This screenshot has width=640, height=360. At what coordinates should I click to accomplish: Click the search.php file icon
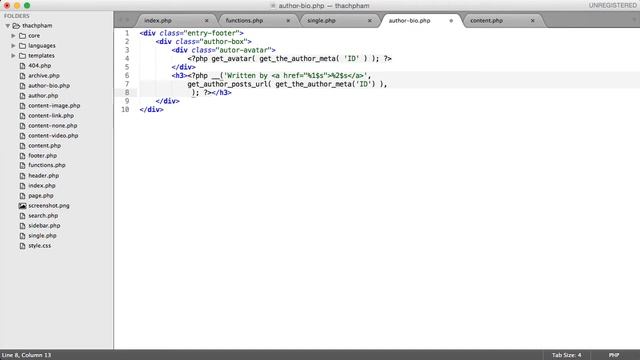[x=22, y=216]
